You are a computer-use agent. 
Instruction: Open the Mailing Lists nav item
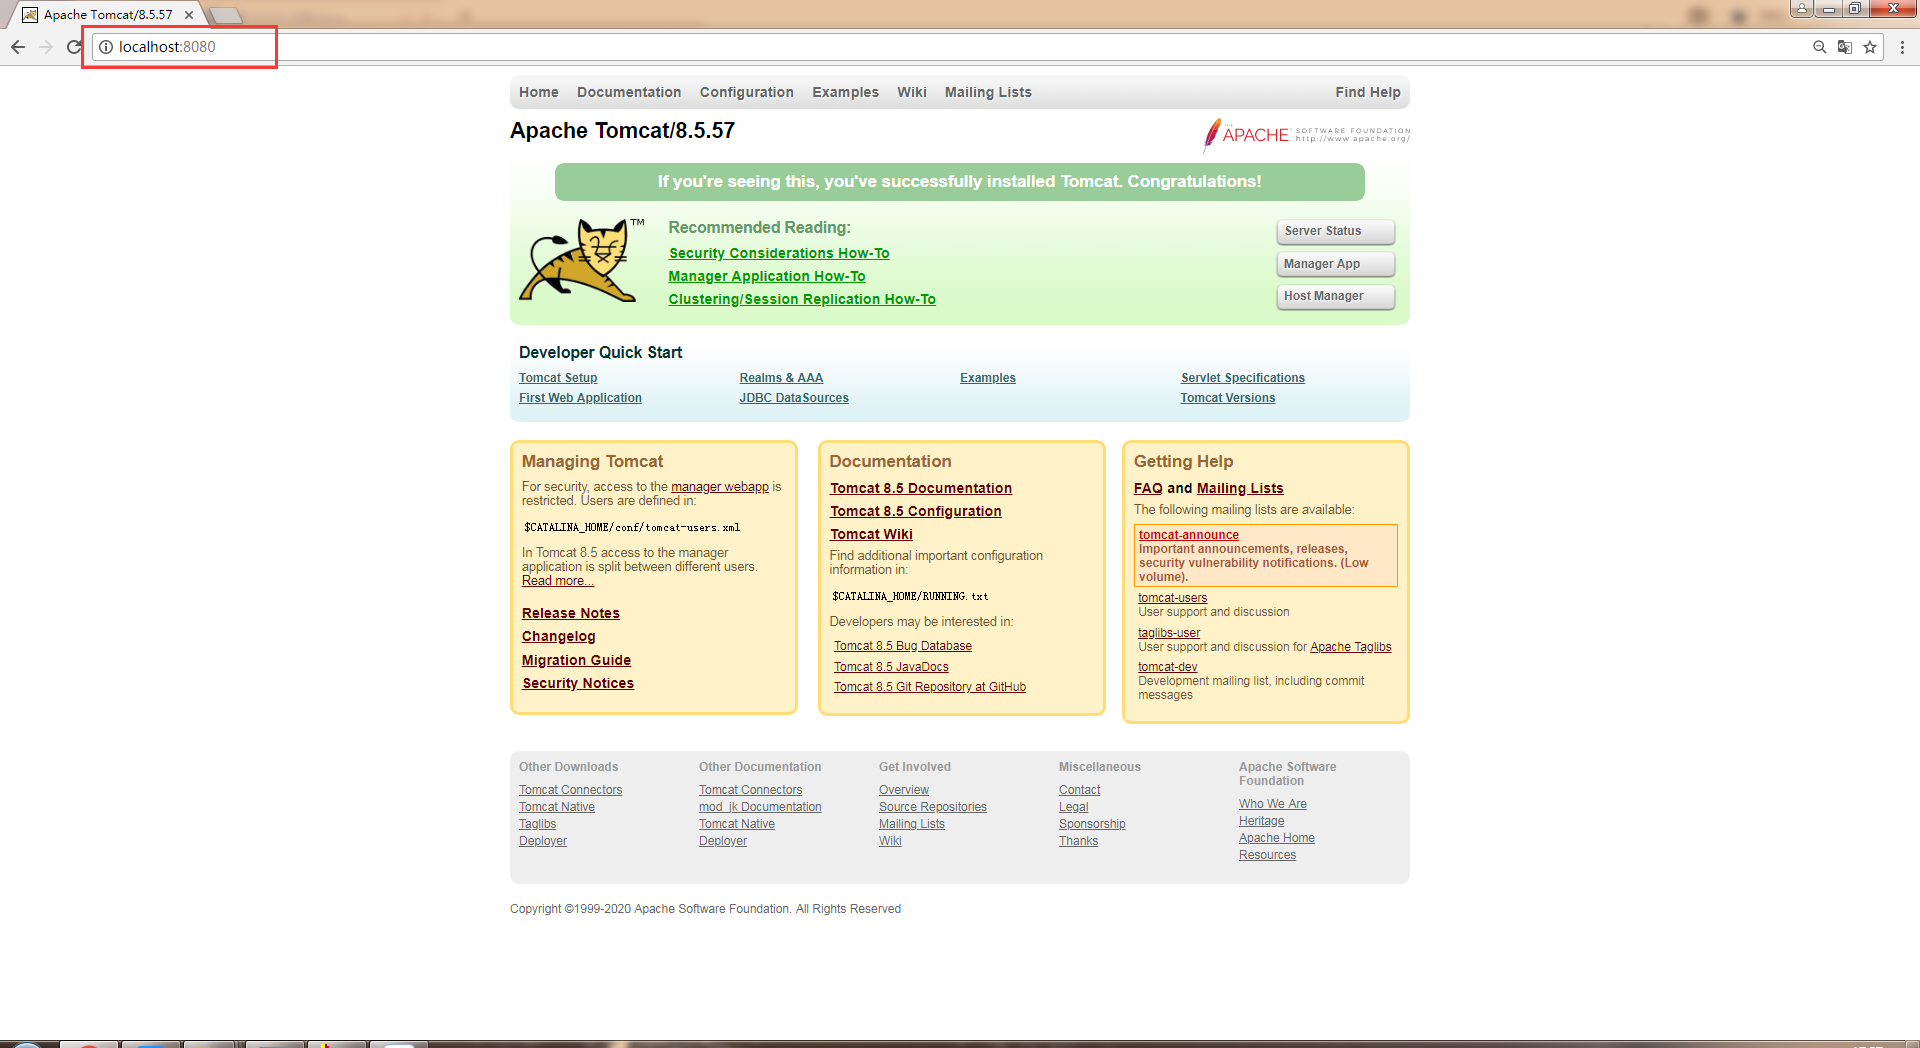click(x=988, y=92)
